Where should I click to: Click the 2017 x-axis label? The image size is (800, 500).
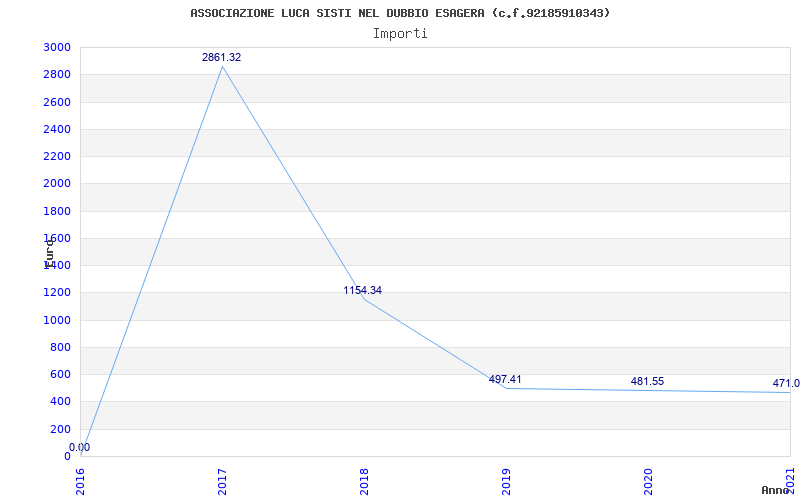click(x=222, y=482)
